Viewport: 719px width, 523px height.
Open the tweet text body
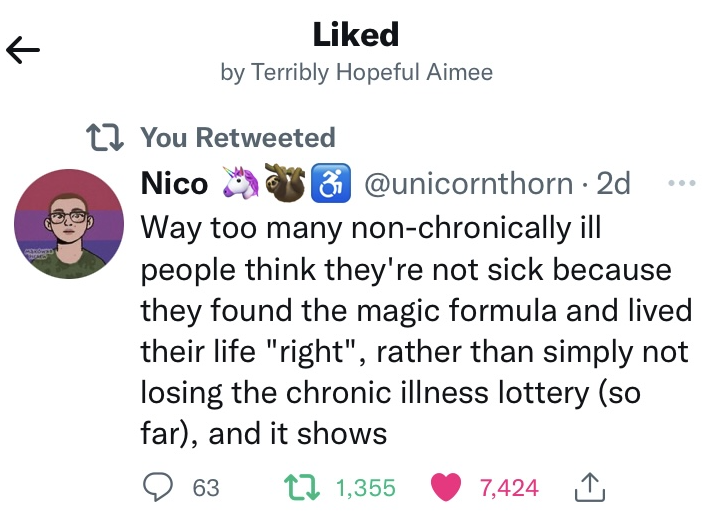[x=415, y=330]
